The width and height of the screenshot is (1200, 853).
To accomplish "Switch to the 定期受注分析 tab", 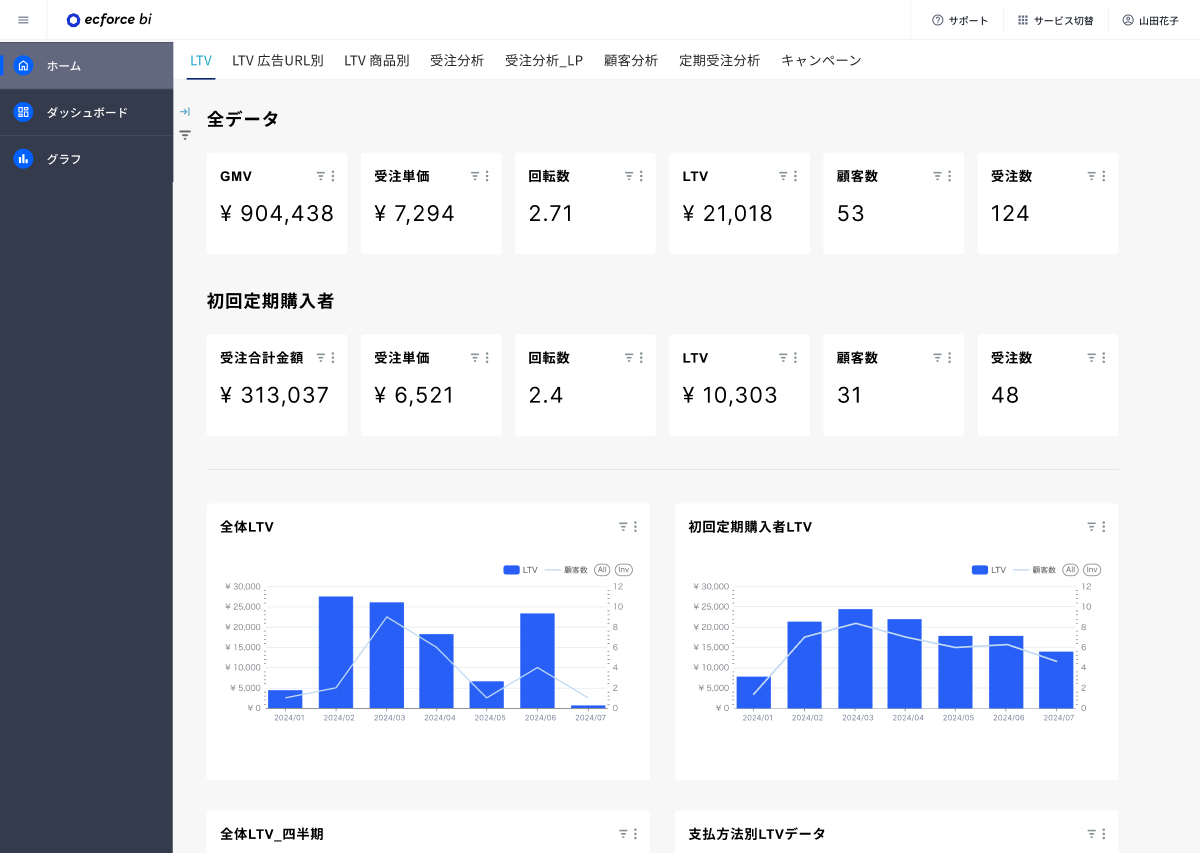I will 719,60.
